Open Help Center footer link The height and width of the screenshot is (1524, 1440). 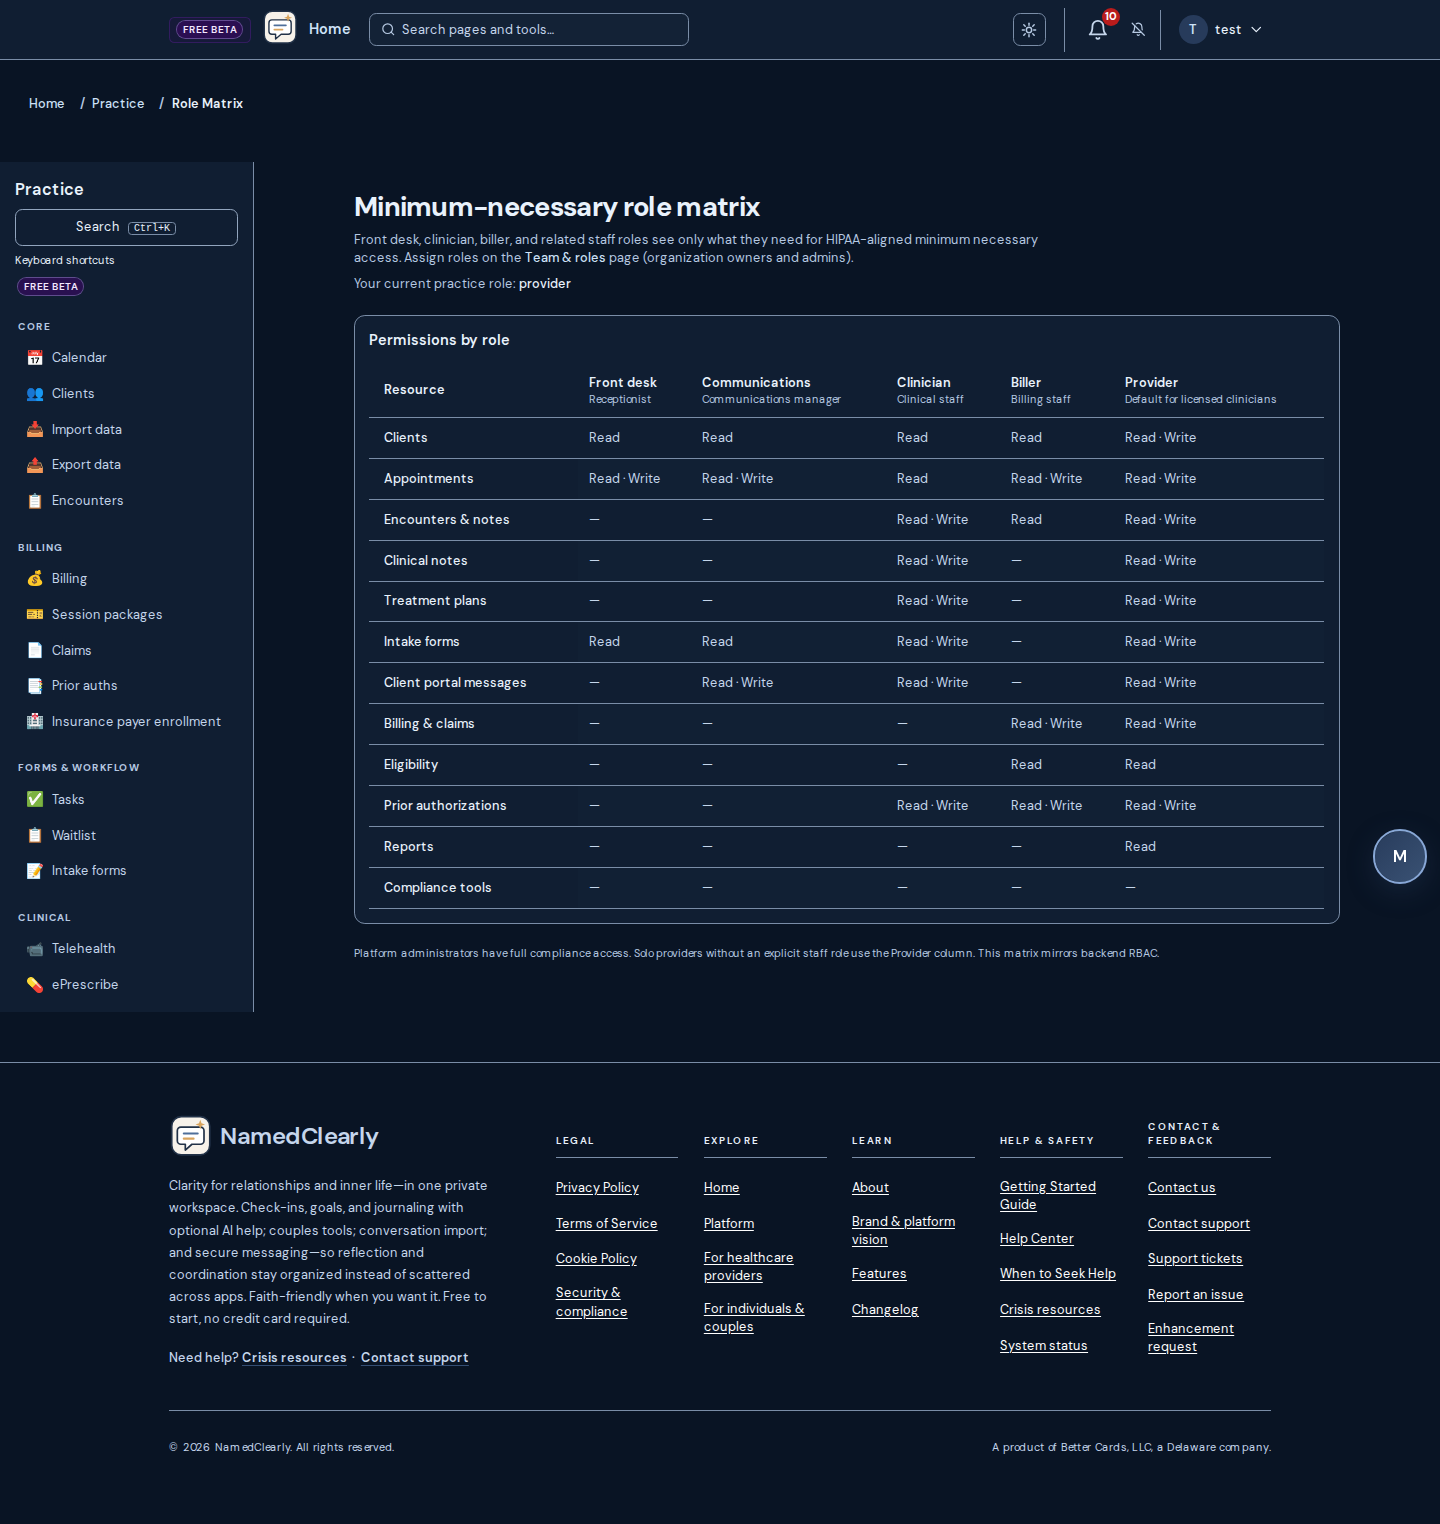1036,1239
